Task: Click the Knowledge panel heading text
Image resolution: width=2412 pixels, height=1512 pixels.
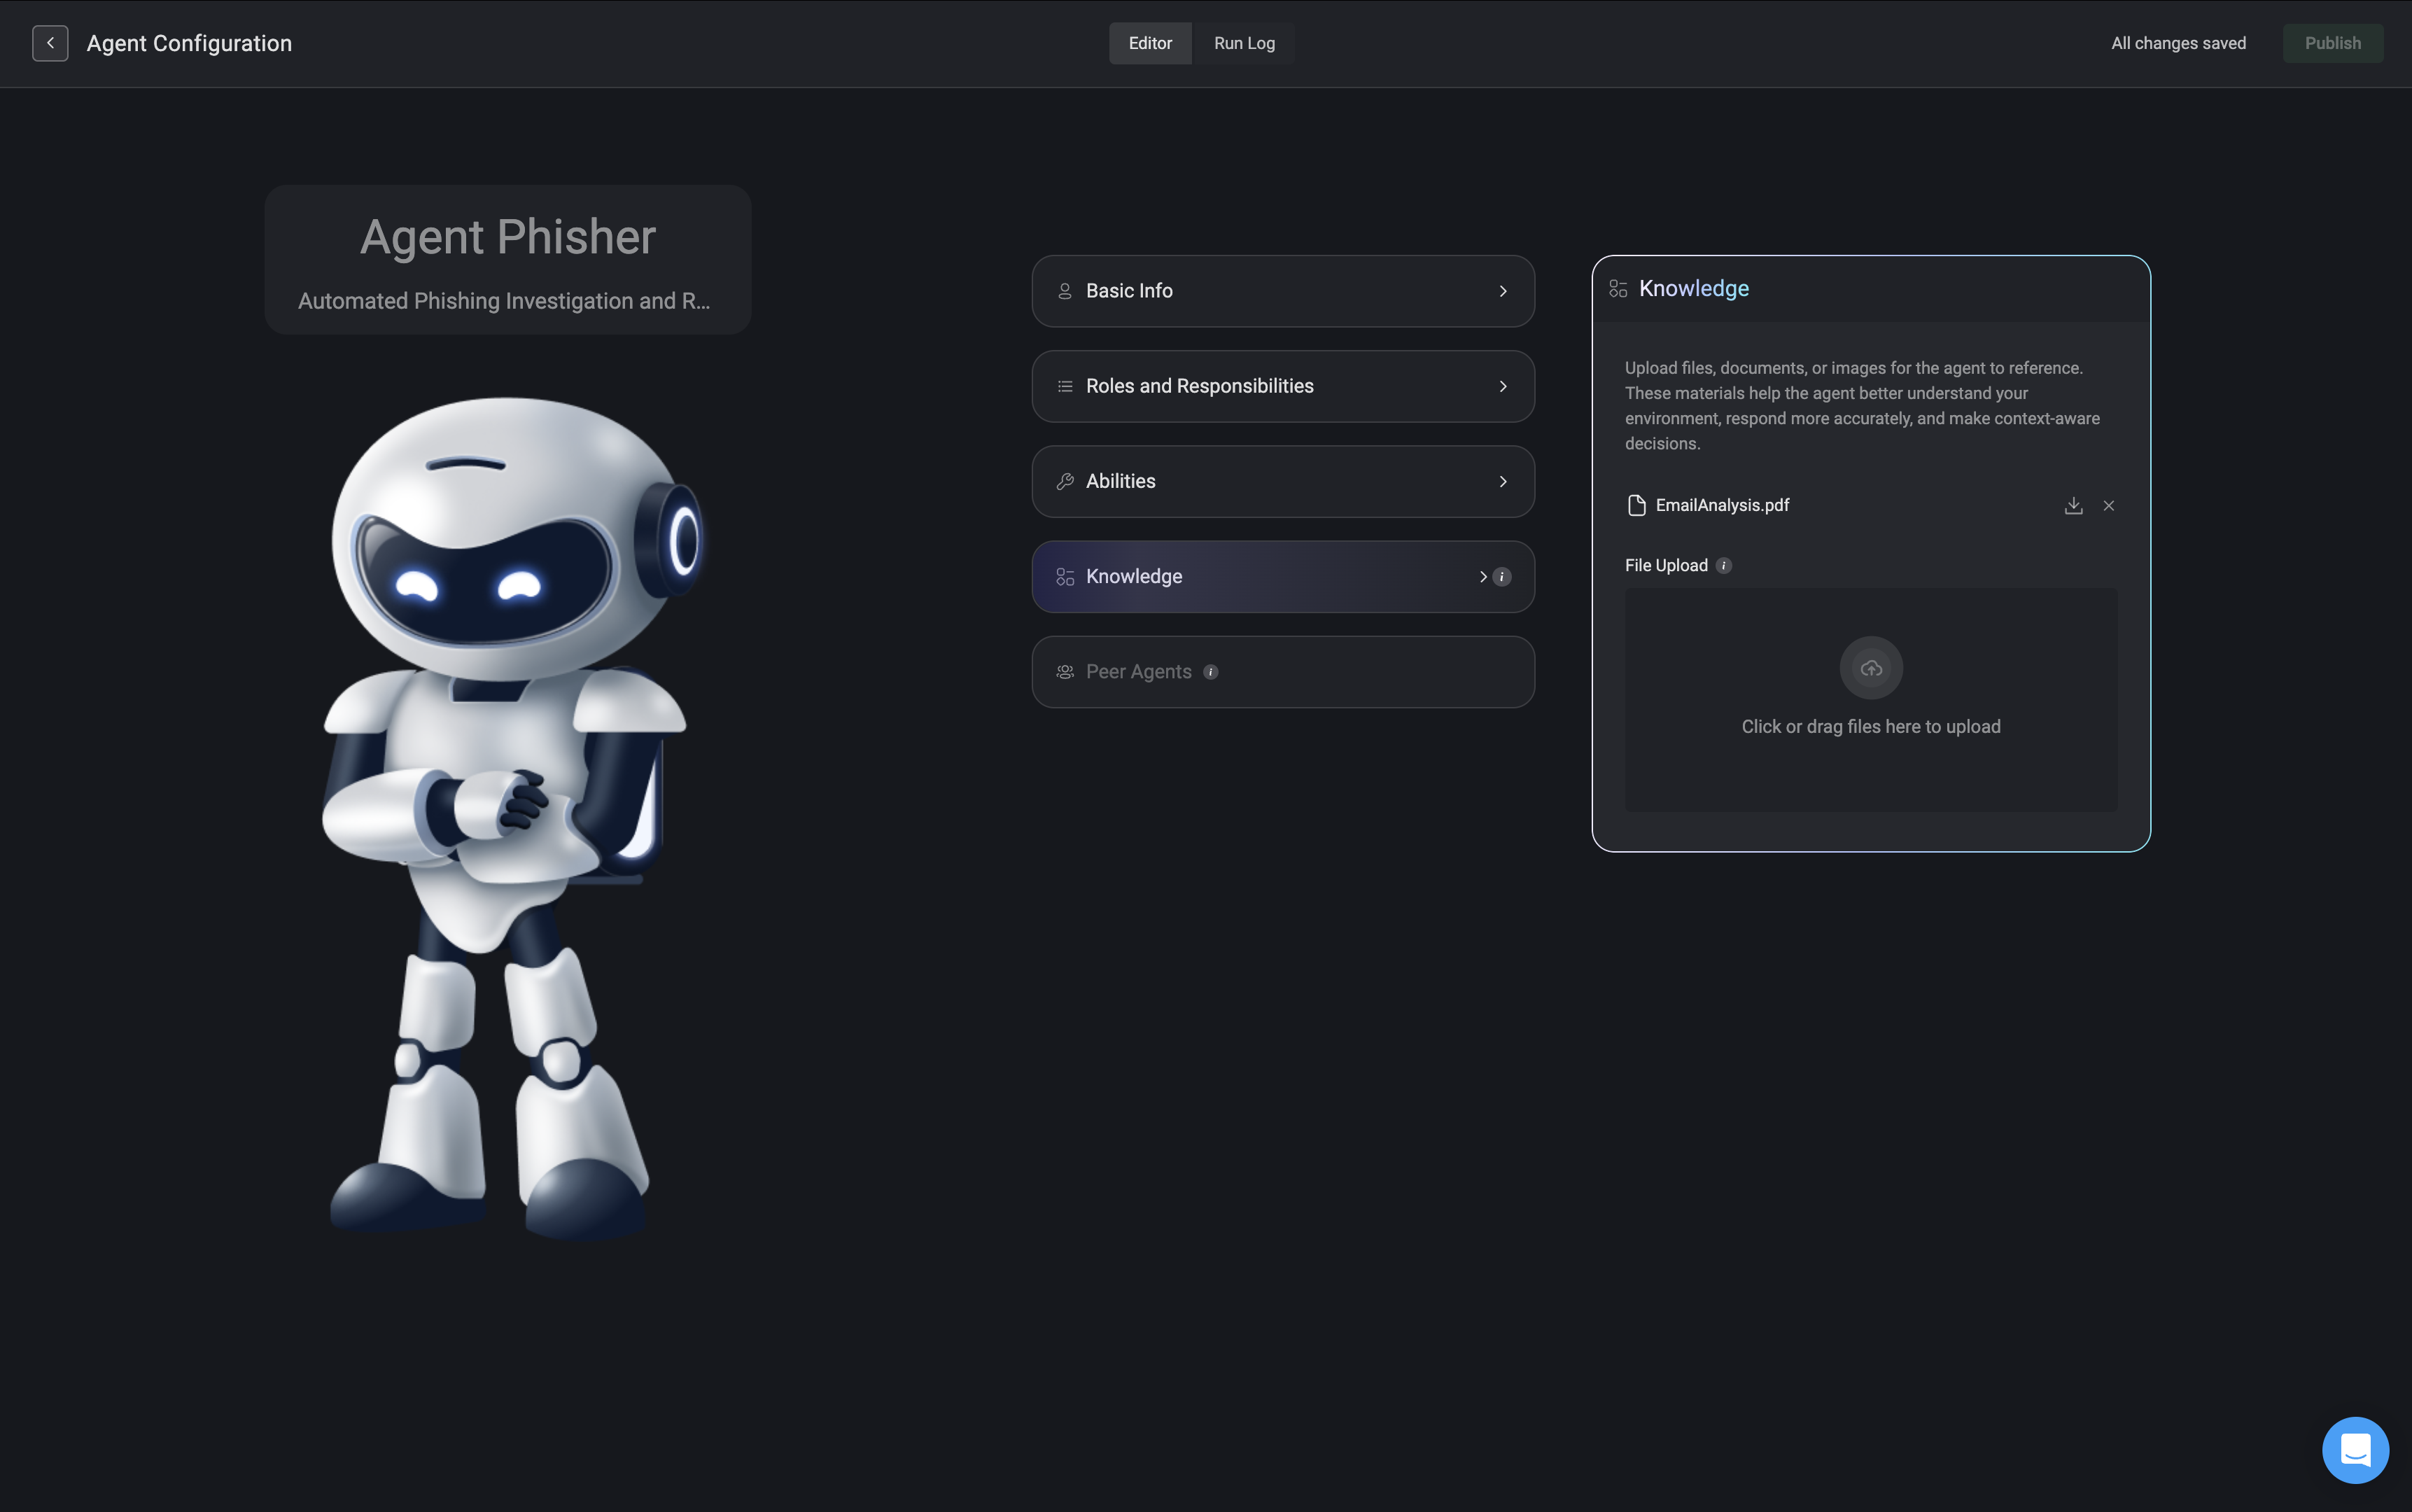Action: coord(1693,289)
